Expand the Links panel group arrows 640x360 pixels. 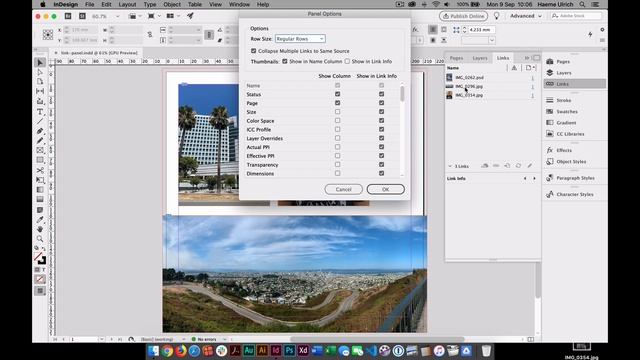pyautogui.click(x=527, y=58)
